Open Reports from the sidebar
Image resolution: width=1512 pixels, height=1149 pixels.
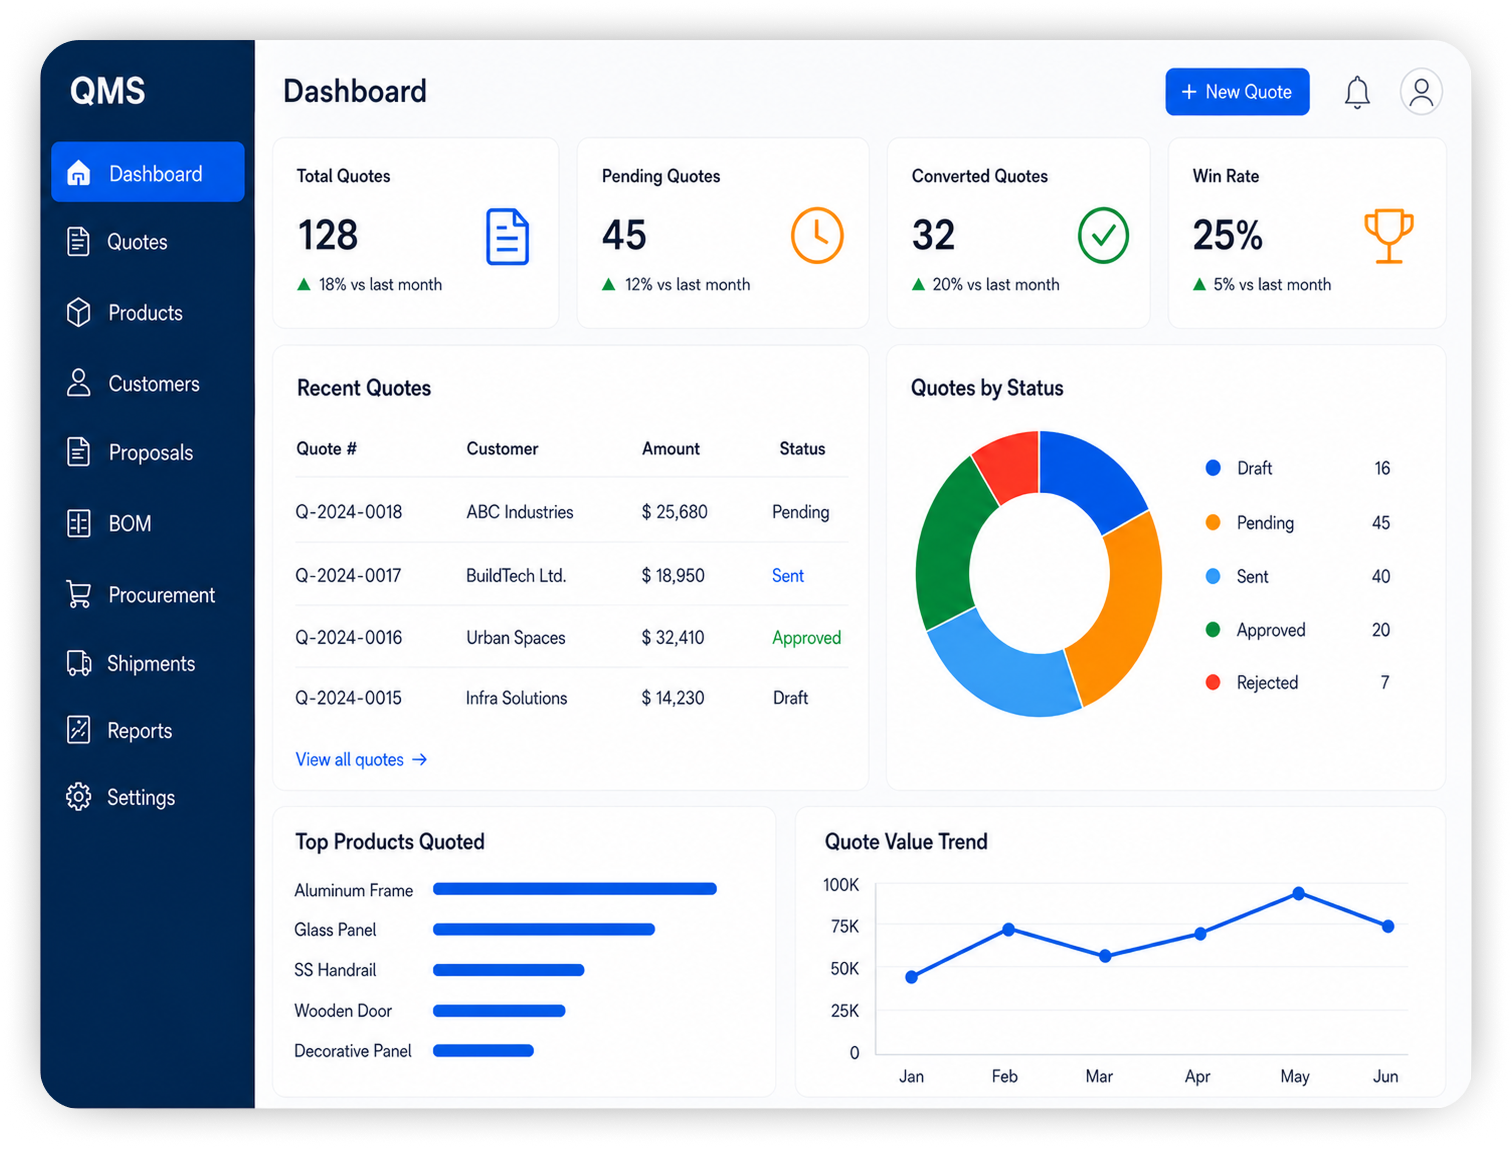[x=140, y=731]
